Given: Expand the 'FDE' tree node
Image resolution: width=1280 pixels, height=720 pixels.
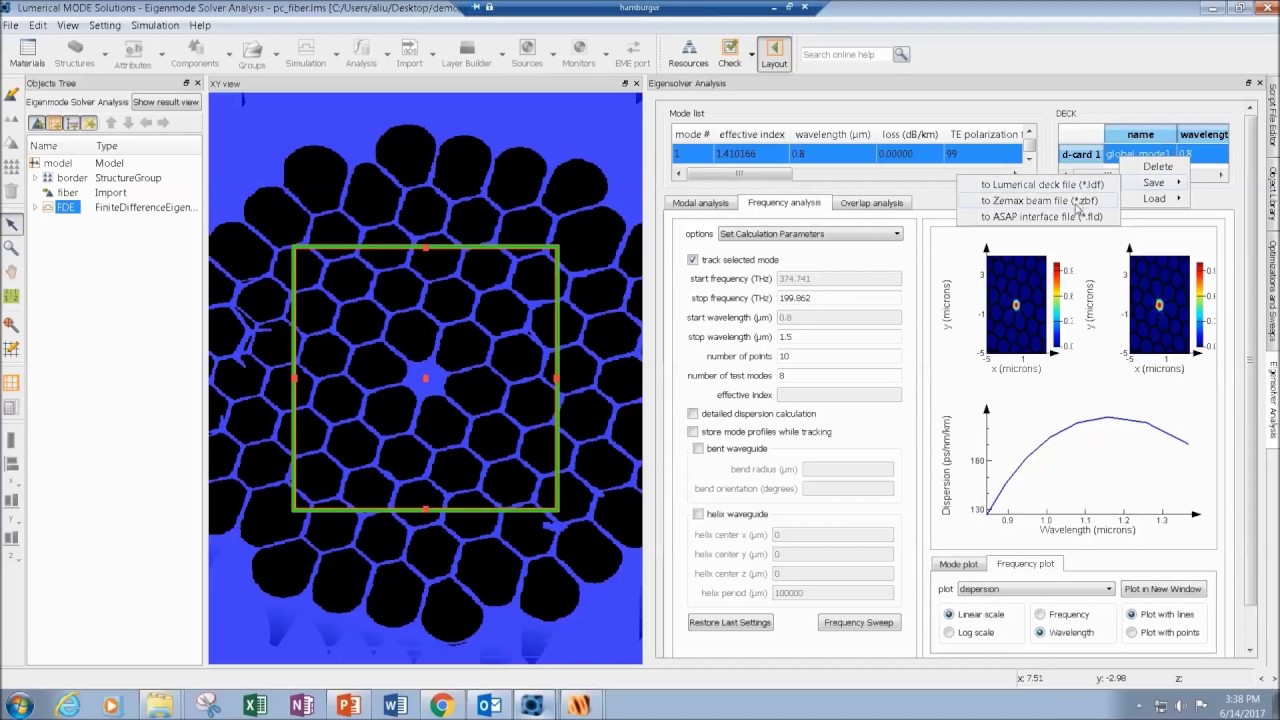Looking at the screenshot, I should coord(35,208).
